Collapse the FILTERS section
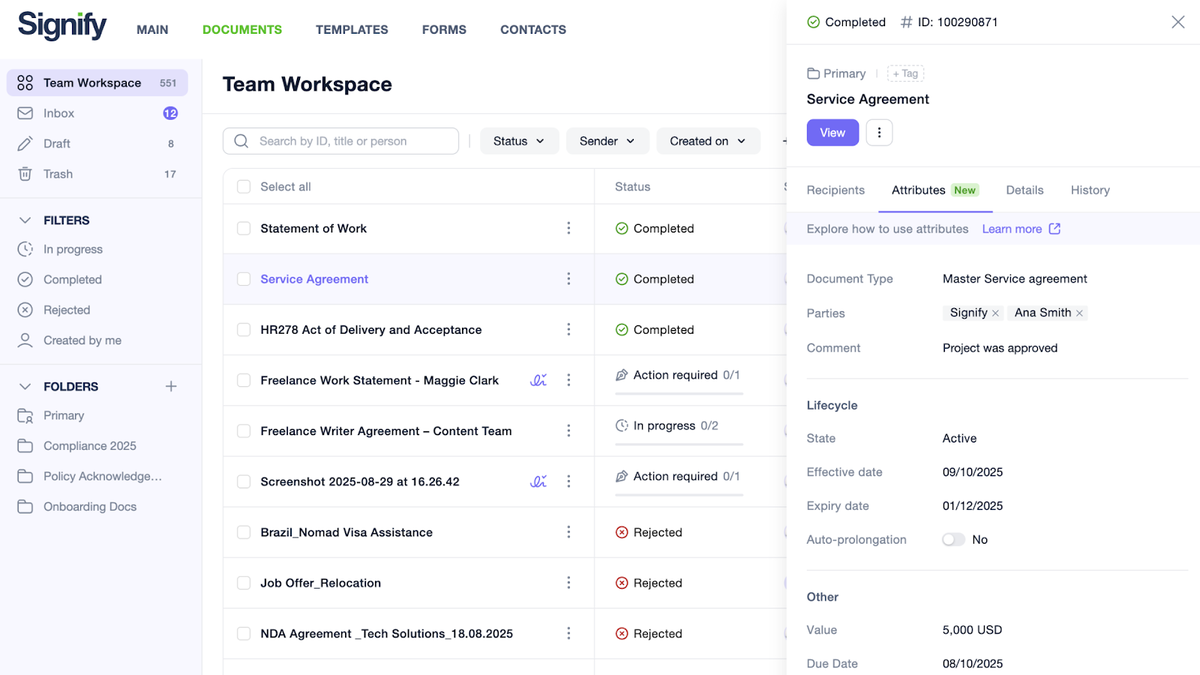The image size is (1200, 675). [24, 220]
